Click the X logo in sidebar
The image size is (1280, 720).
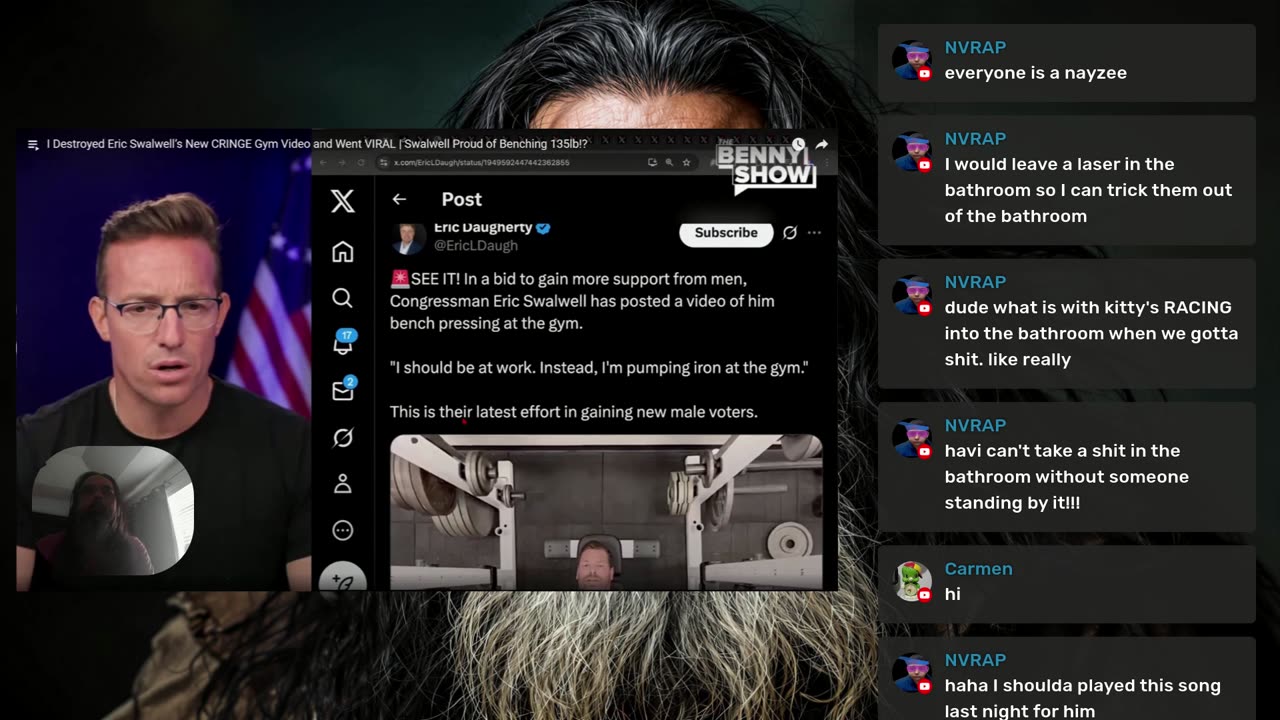click(x=343, y=200)
